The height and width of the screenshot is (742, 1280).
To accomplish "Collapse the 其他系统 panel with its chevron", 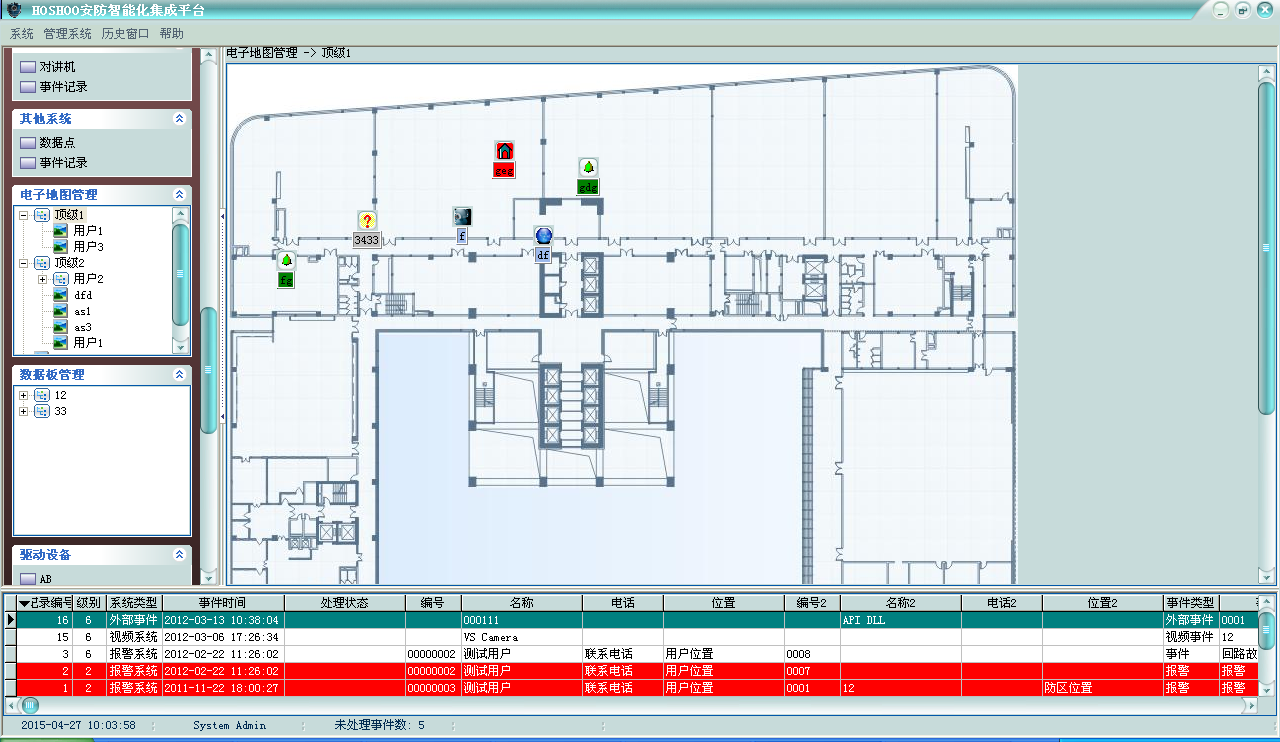I will 179,118.
